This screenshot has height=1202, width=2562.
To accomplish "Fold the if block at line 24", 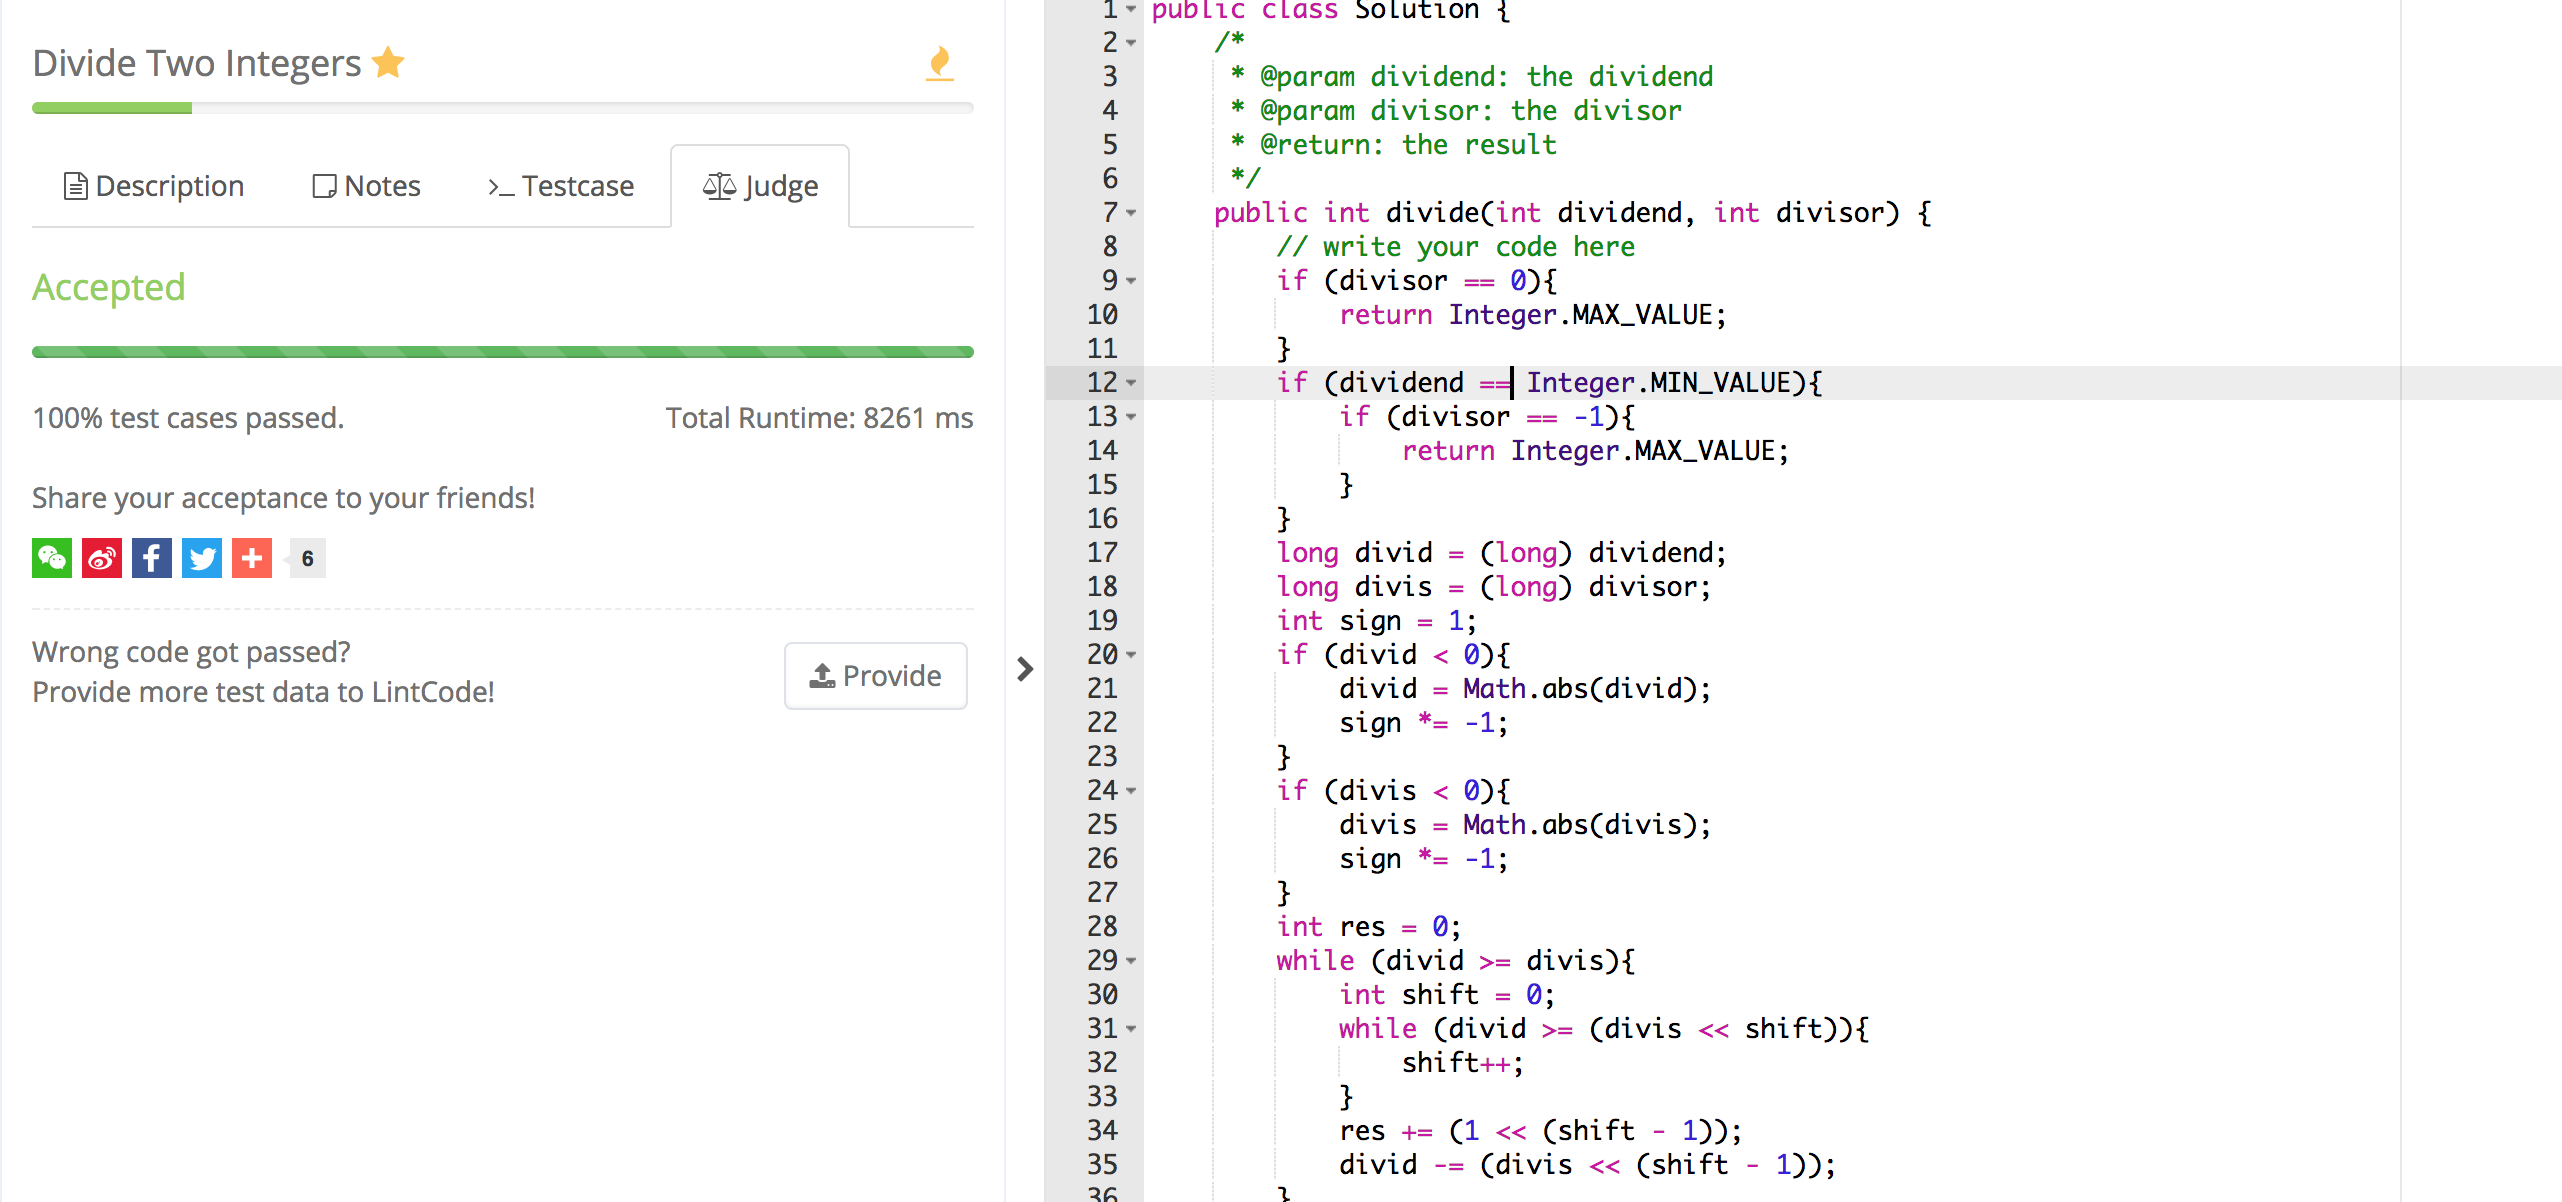I will click(x=1131, y=791).
